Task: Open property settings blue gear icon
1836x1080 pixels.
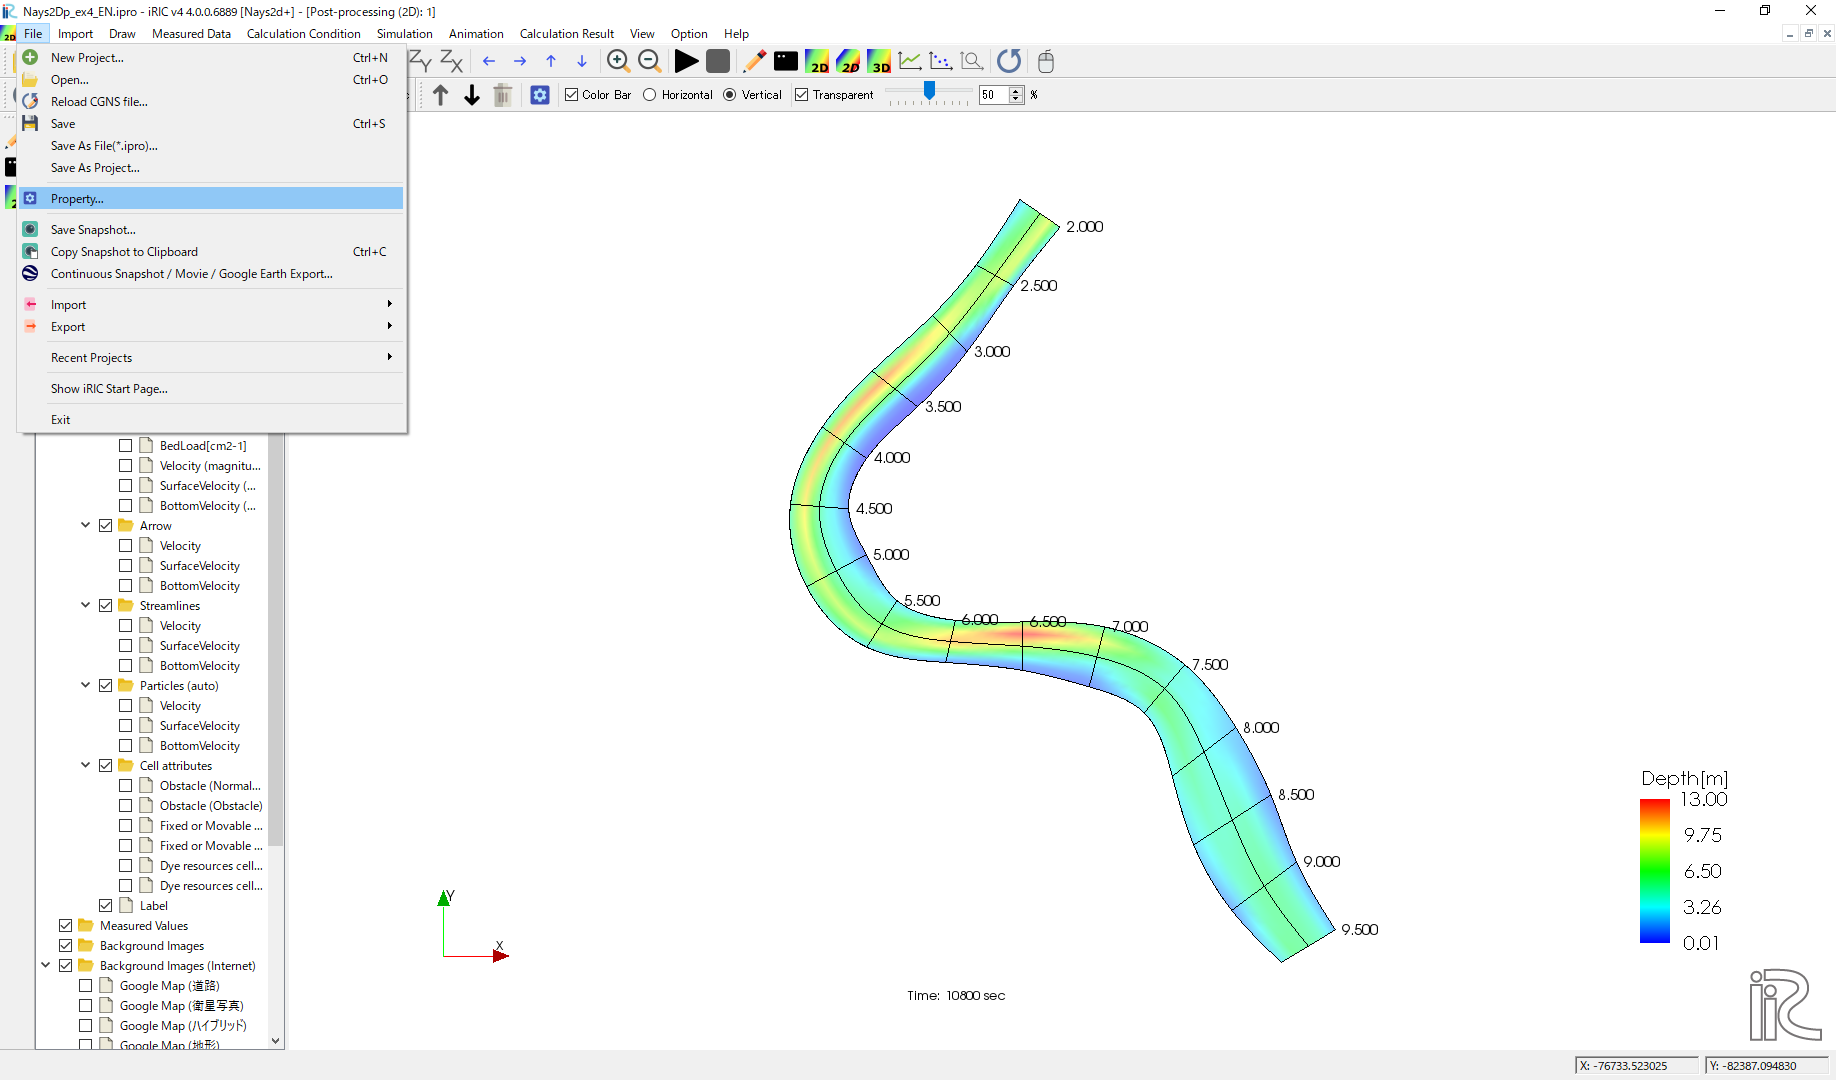Action: click(x=540, y=95)
